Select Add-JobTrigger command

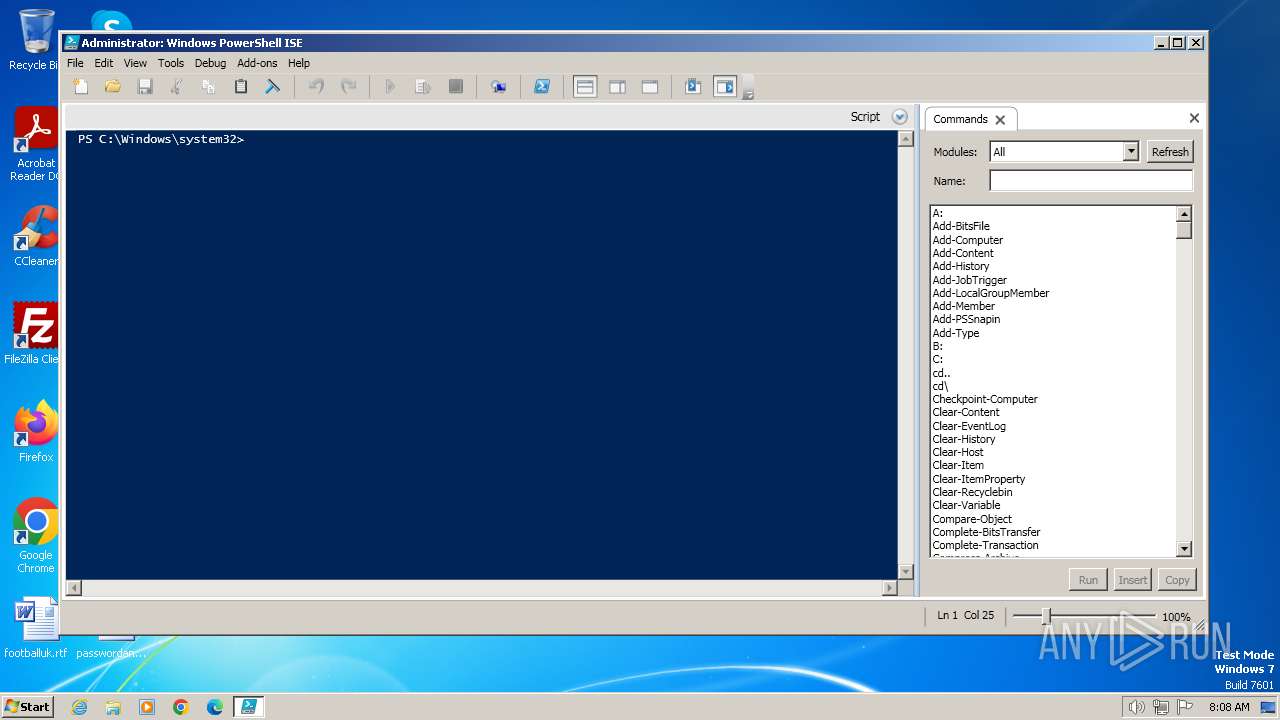[x=970, y=280]
